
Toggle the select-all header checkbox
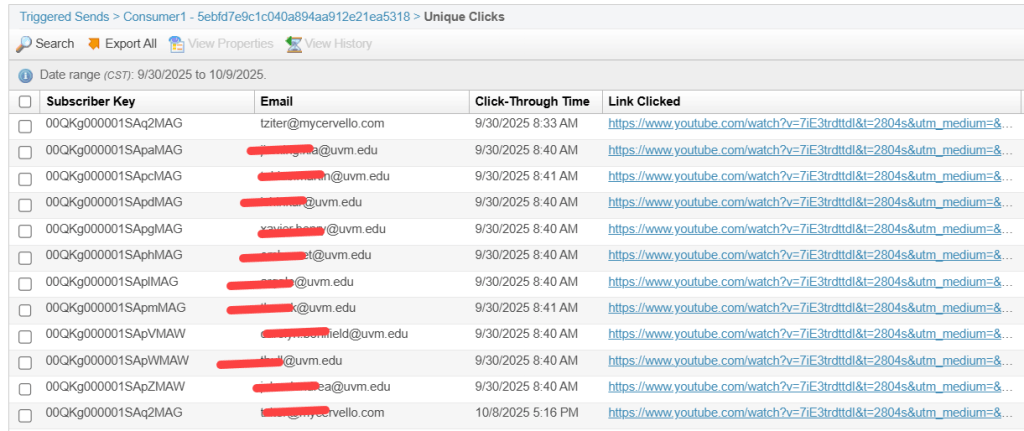25,101
